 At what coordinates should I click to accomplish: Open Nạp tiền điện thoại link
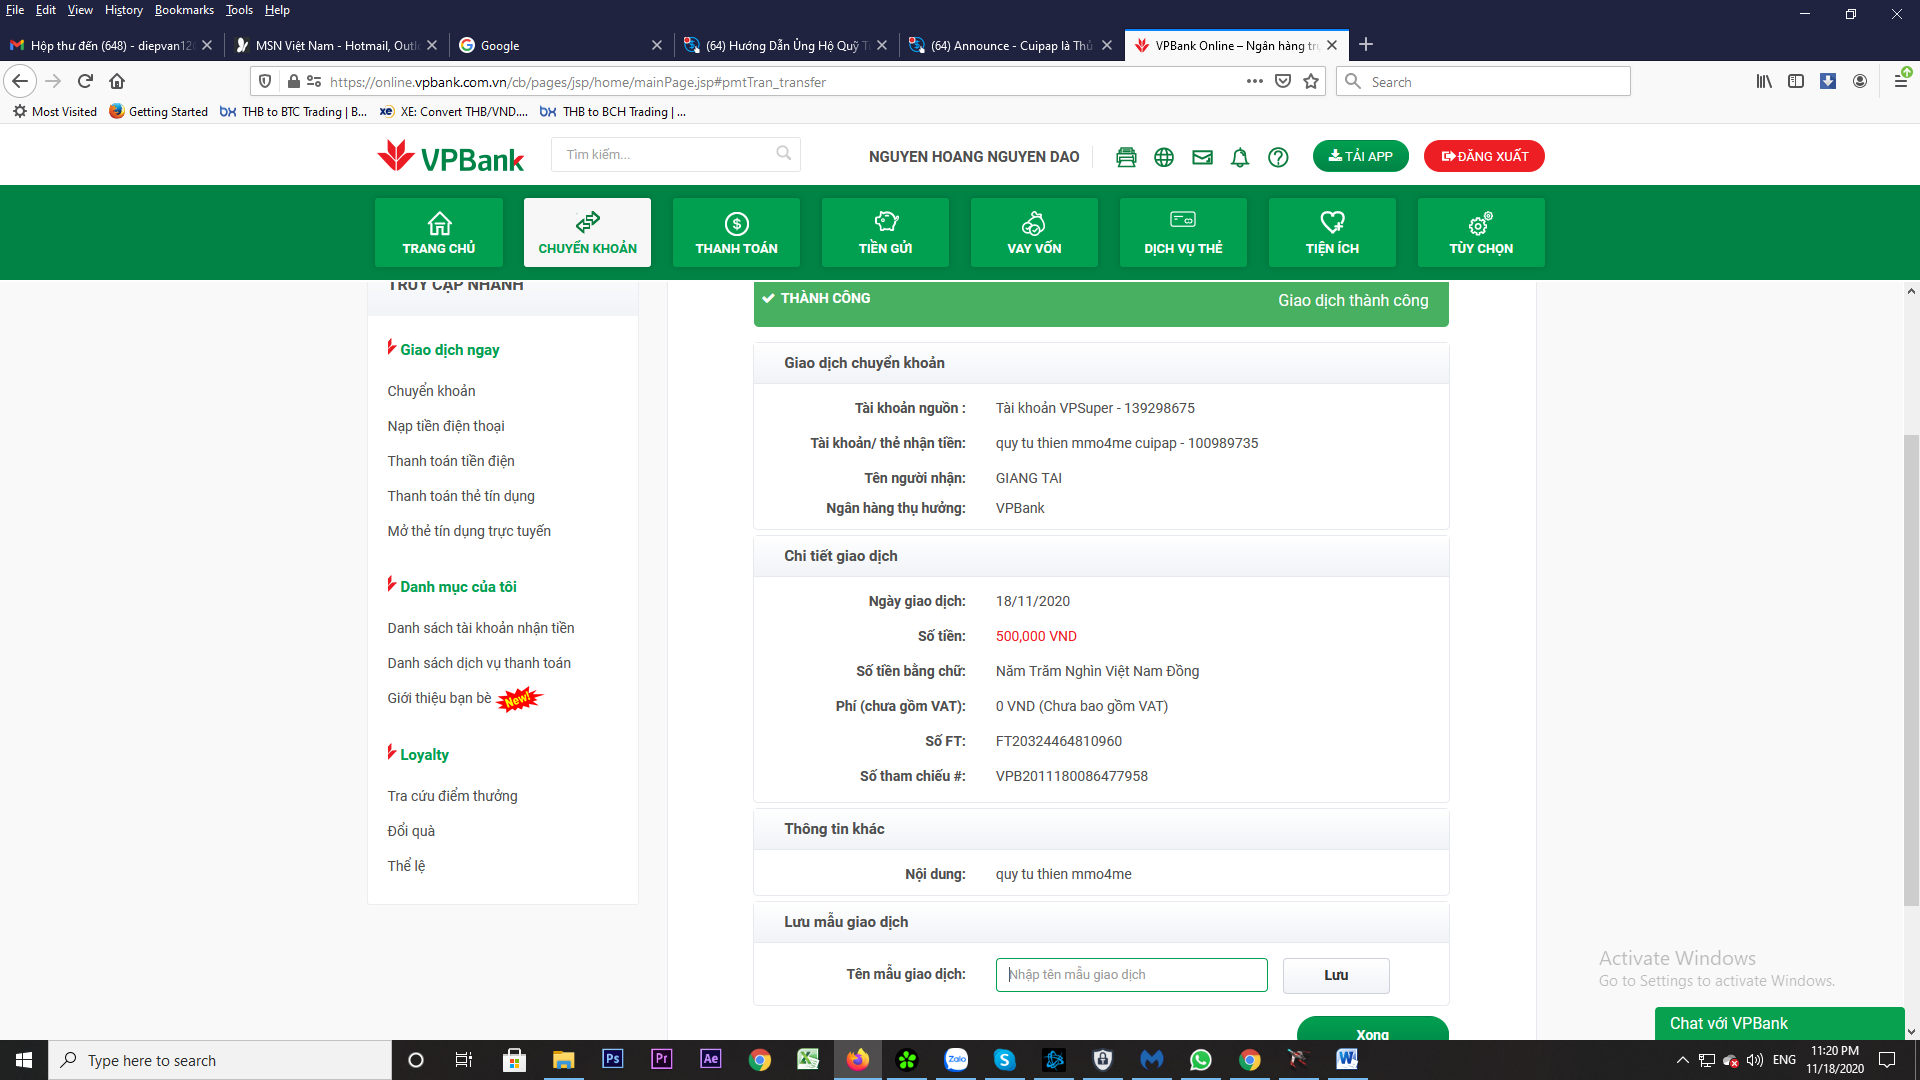click(x=446, y=426)
